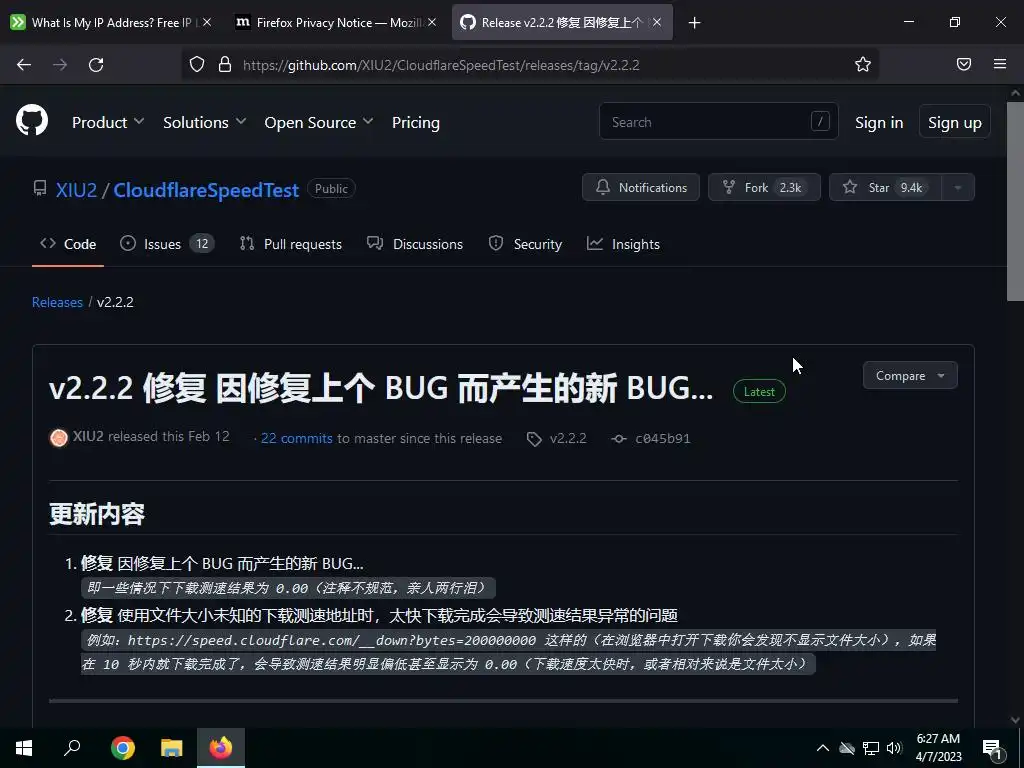Open the Windows Start menu
The height and width of the screenshot is (768, 1024).
point(24,748)
